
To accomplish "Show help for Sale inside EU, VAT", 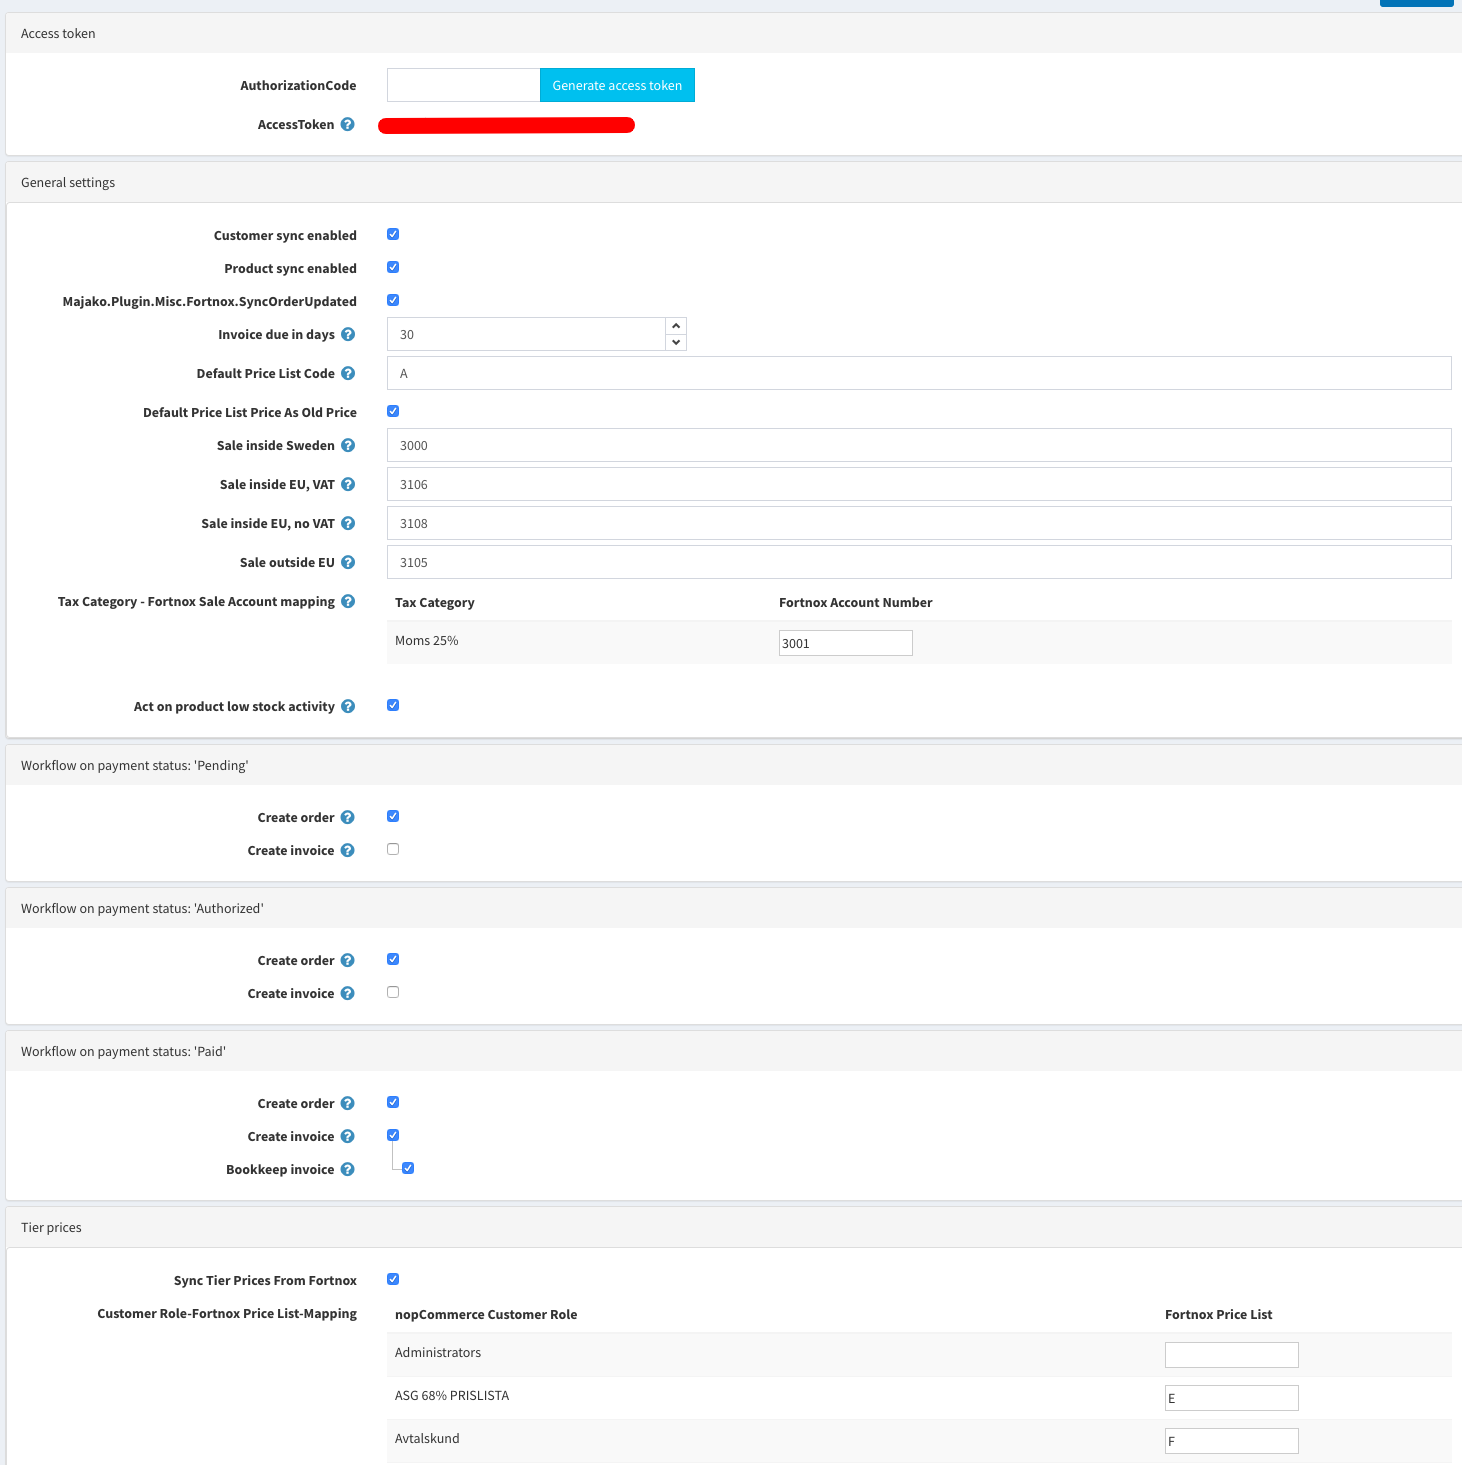I will pyautogui.click(x=348, y=484).
